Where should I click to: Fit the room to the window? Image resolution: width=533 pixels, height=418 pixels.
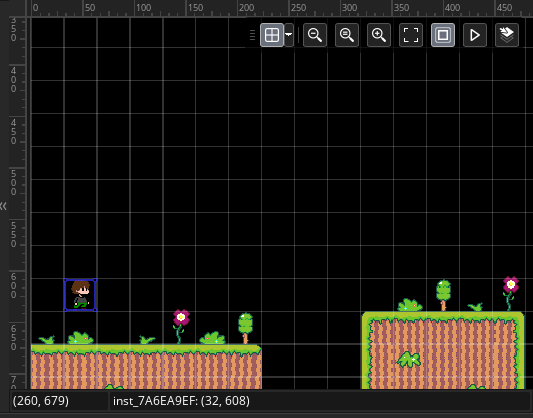pyautogui.click(x=411, y=35)
